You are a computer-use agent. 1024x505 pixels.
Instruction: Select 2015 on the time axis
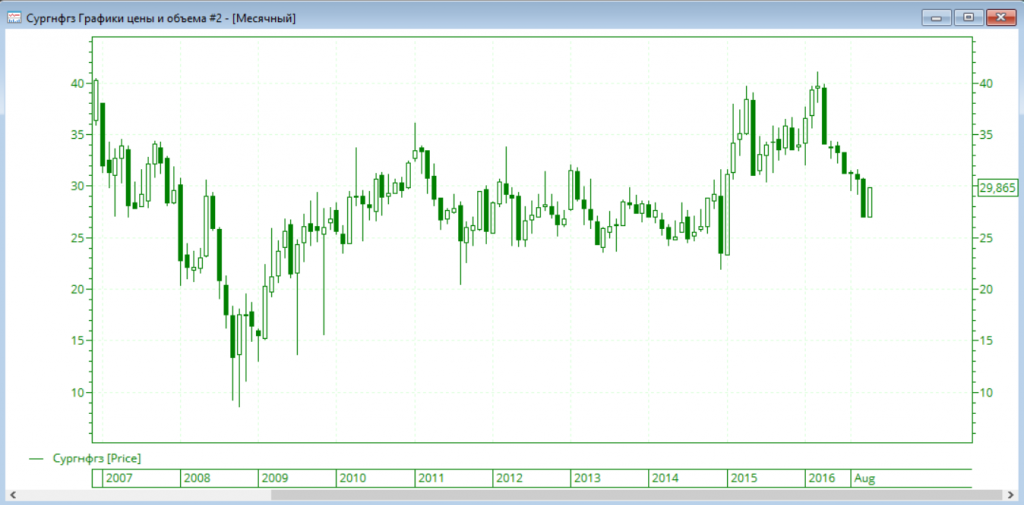[x=744, y=478]
